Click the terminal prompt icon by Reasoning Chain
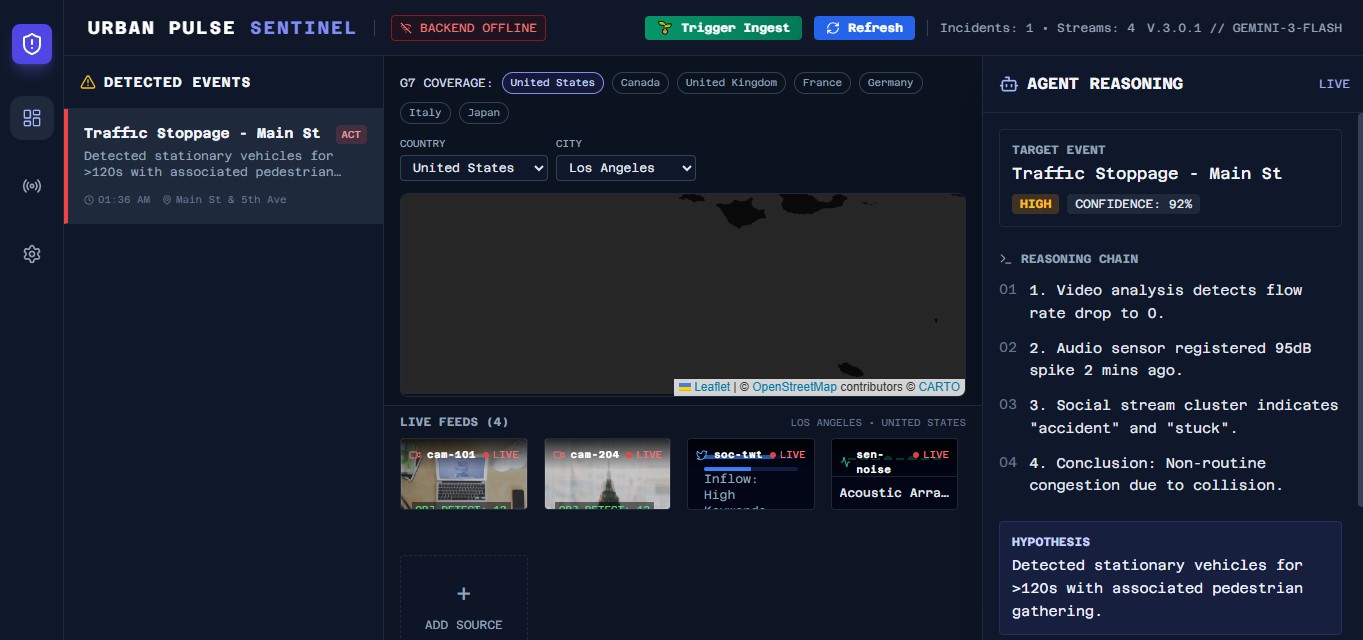 click(1006, 259)
